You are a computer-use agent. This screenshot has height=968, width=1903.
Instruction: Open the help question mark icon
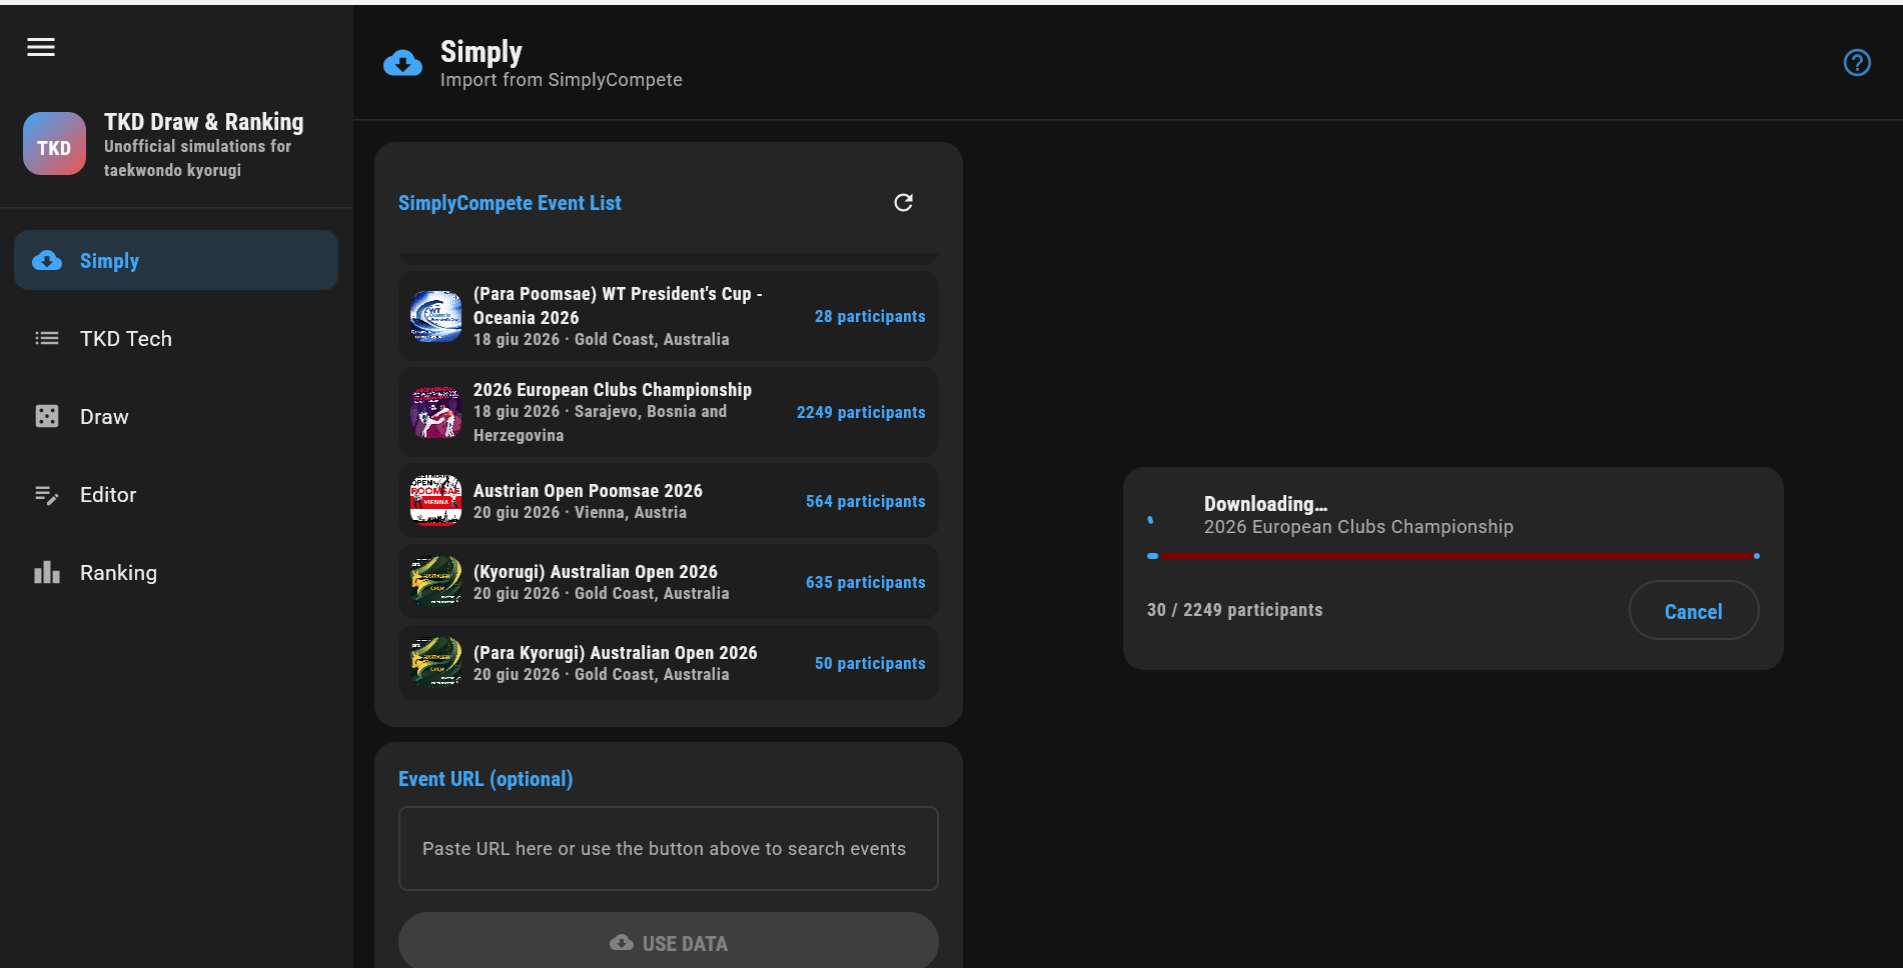(1857, 63)
